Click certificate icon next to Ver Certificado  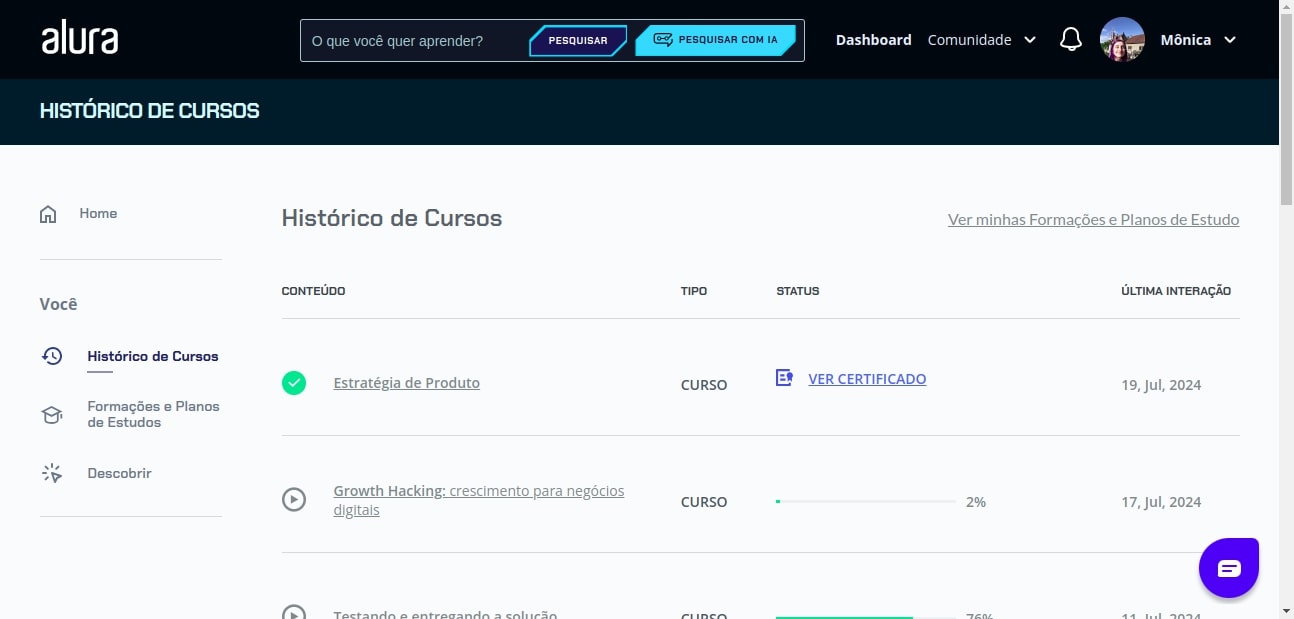(x=785, y=378)
